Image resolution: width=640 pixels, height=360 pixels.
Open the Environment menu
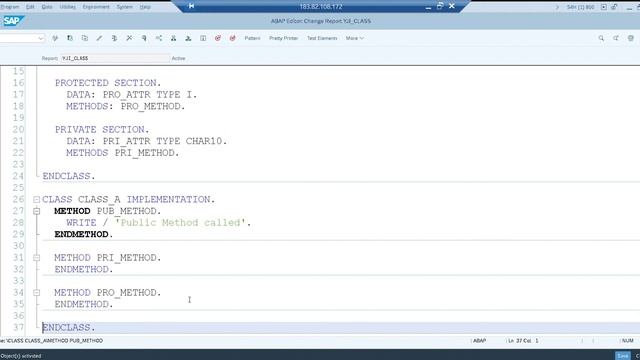click(96, 7)
